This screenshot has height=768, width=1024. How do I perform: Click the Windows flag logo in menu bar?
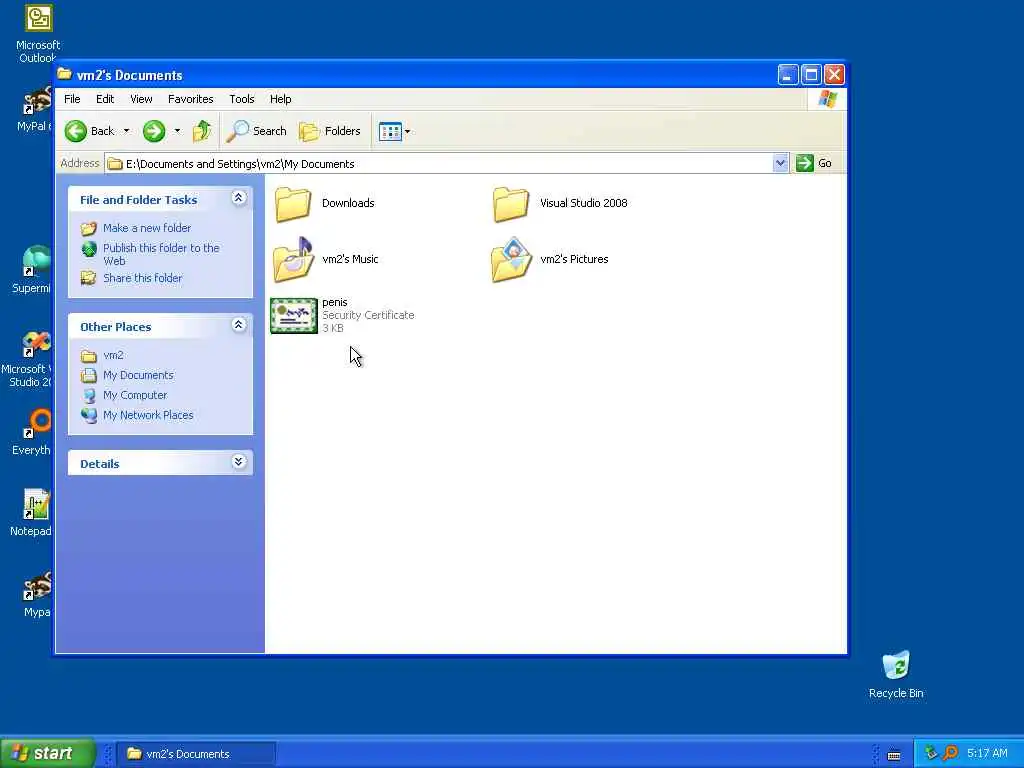click(827, 99)
